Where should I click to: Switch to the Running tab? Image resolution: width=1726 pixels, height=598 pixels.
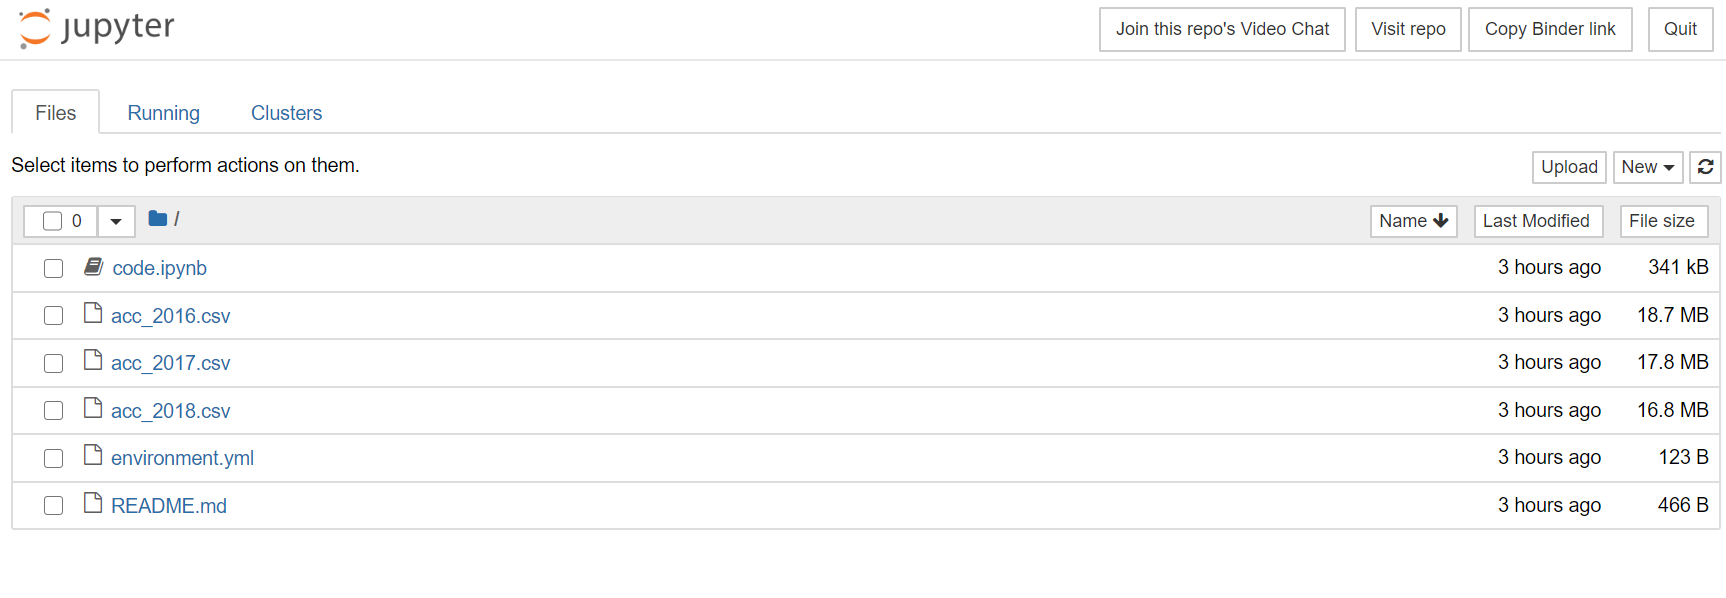click(164, 113)
